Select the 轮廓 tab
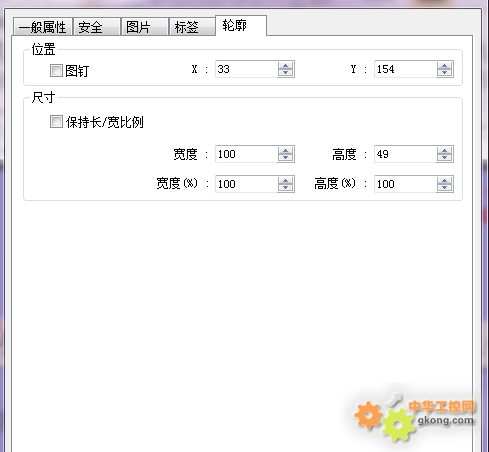 [x=241, y=25]
